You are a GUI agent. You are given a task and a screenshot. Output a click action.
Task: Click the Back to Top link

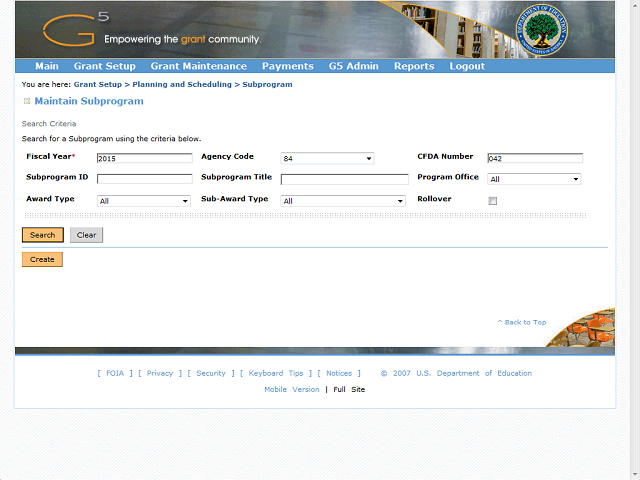pos(522,322)
